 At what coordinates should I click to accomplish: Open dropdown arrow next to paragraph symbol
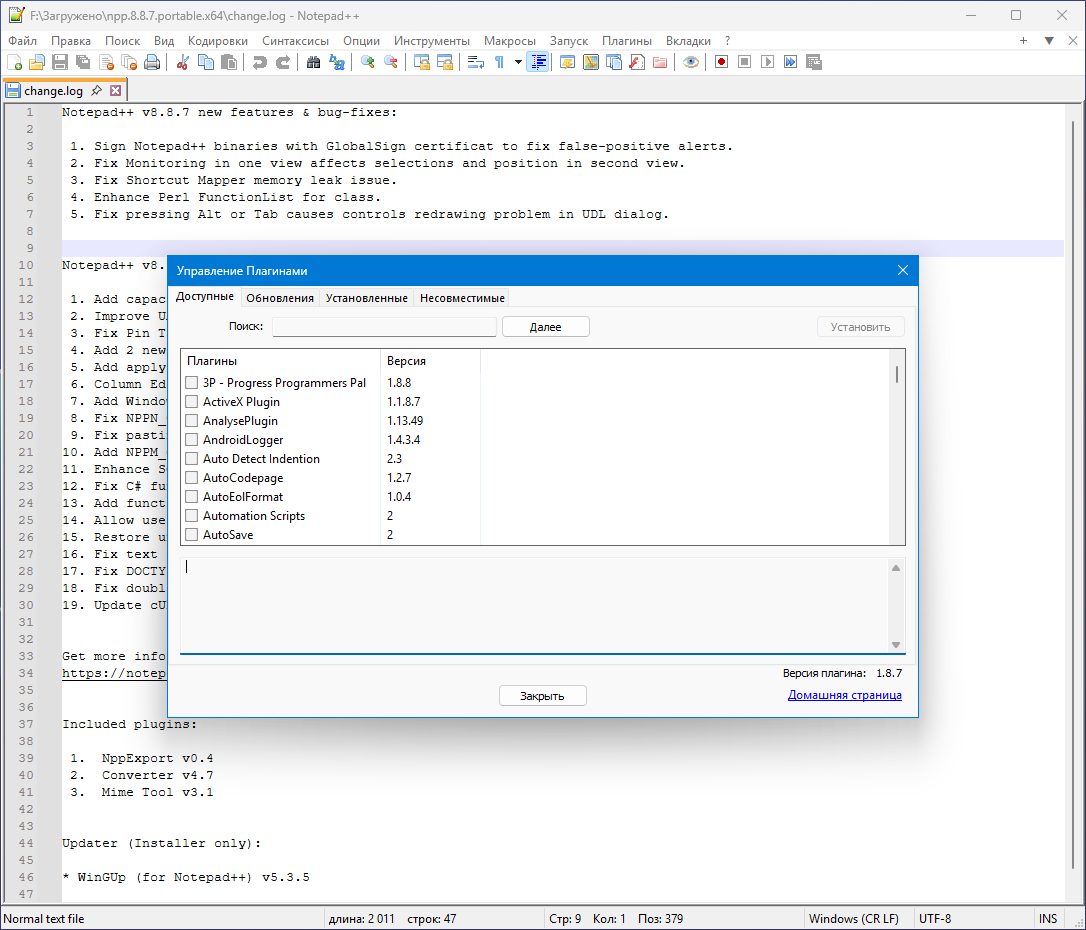[518, 62]
